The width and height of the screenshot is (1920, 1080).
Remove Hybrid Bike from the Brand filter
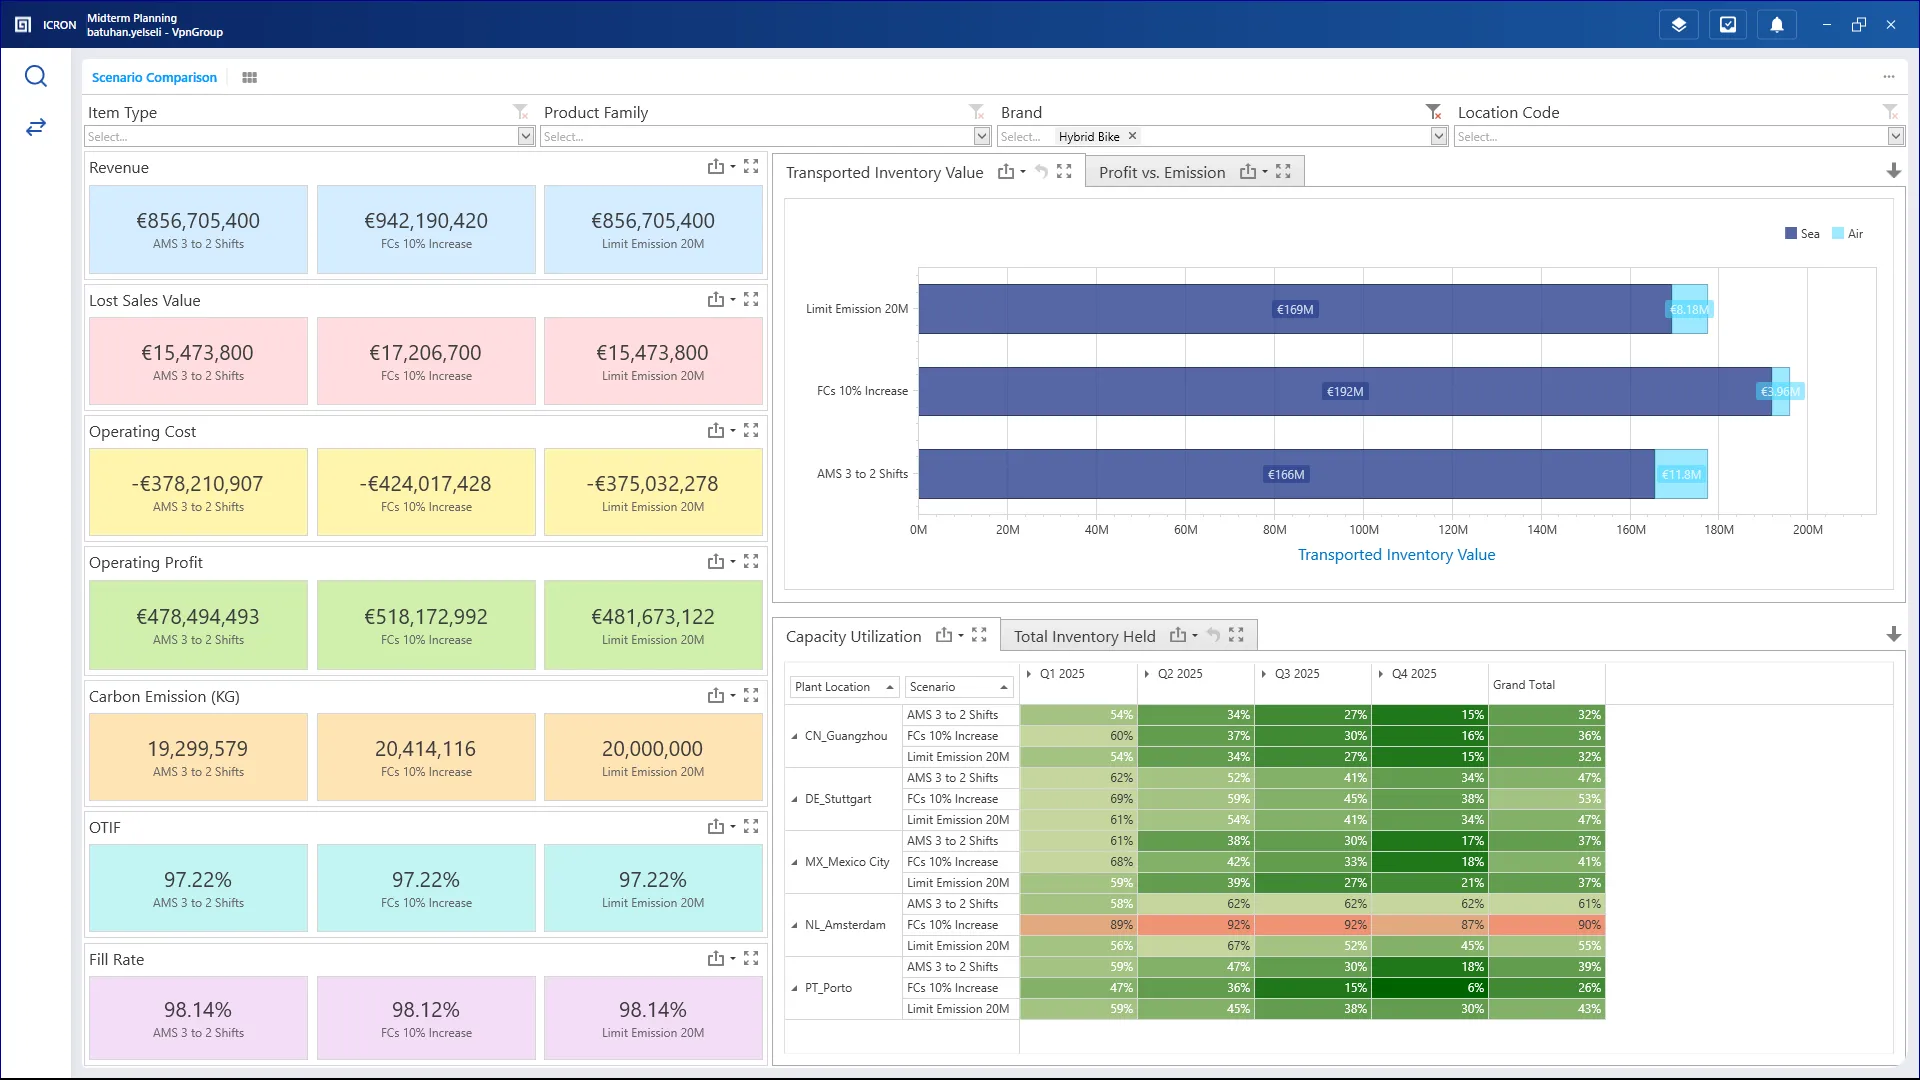tap(1131, 136)
